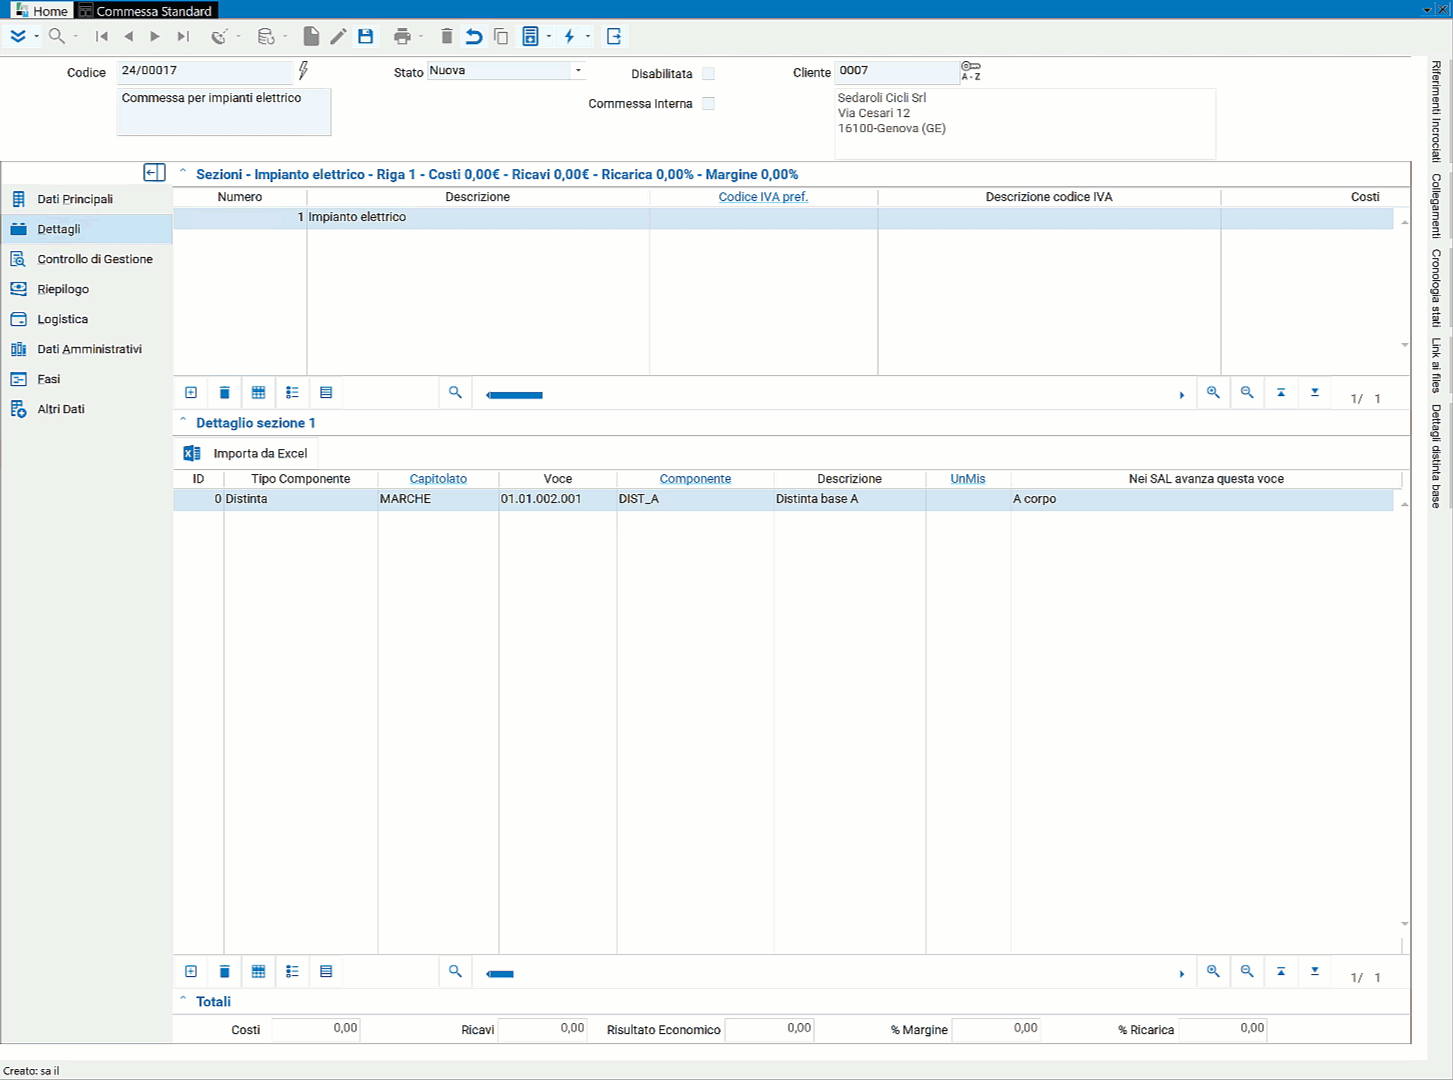The image size is (1453, 1080).
Task: Click the search magnifier in top toolbar
Action: [57, 37]
